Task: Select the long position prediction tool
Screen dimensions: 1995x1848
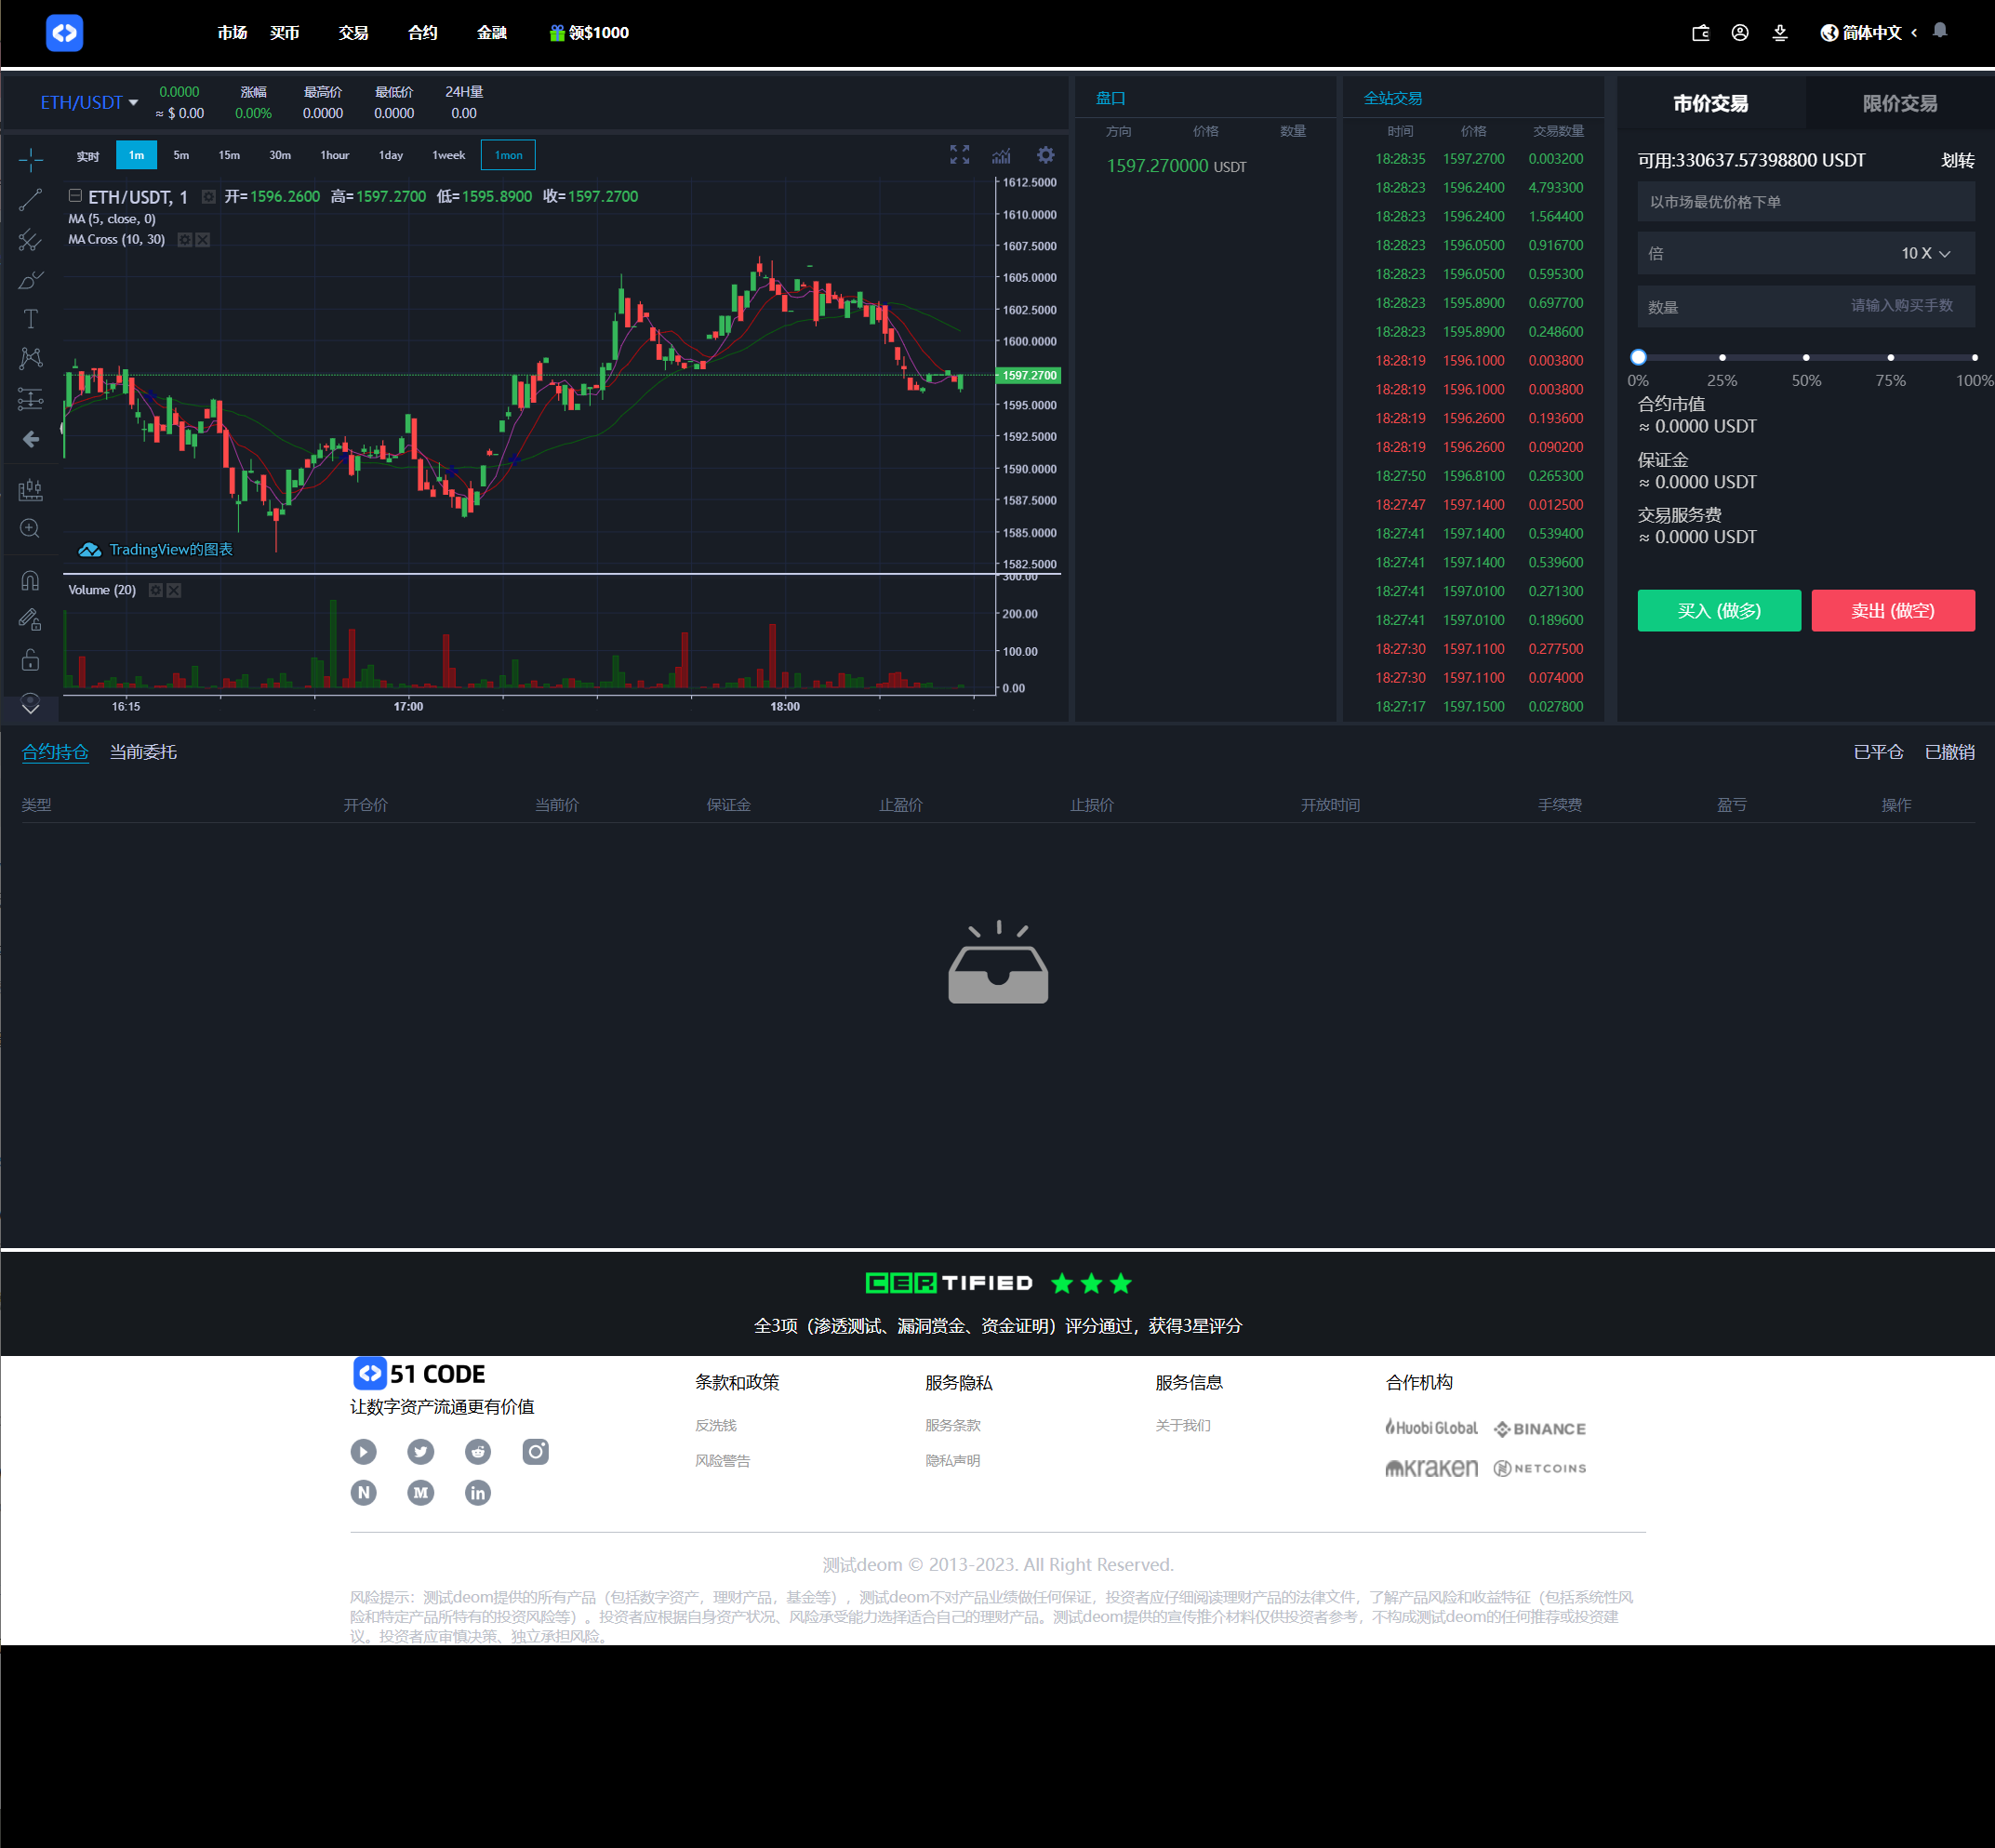Action: 30,399
